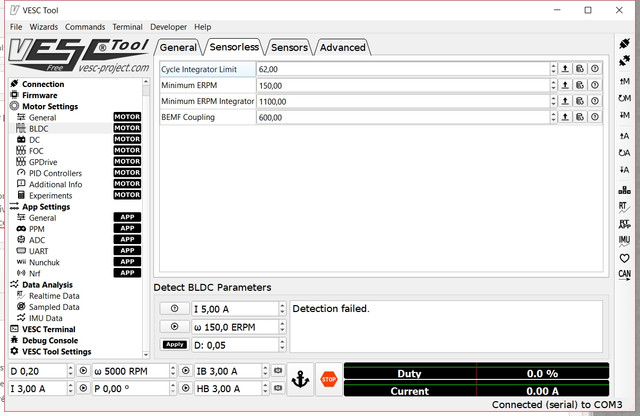Click the anchor brake button

(300, 379)
